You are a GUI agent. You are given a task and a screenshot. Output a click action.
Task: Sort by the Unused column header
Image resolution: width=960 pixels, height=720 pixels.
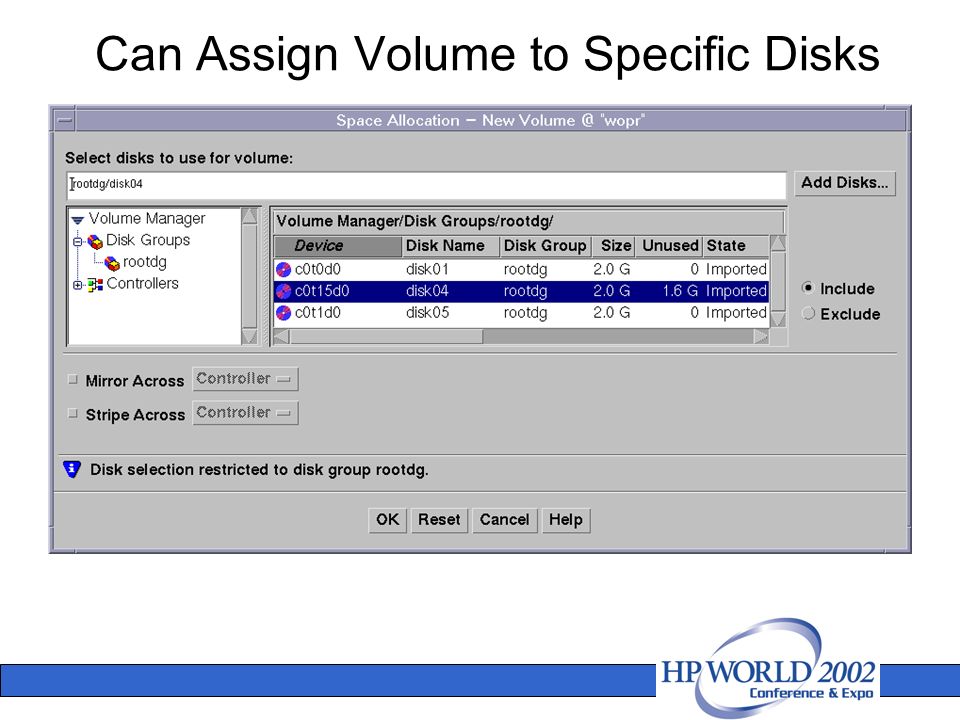pyautogui.click(x=669, y=246)
